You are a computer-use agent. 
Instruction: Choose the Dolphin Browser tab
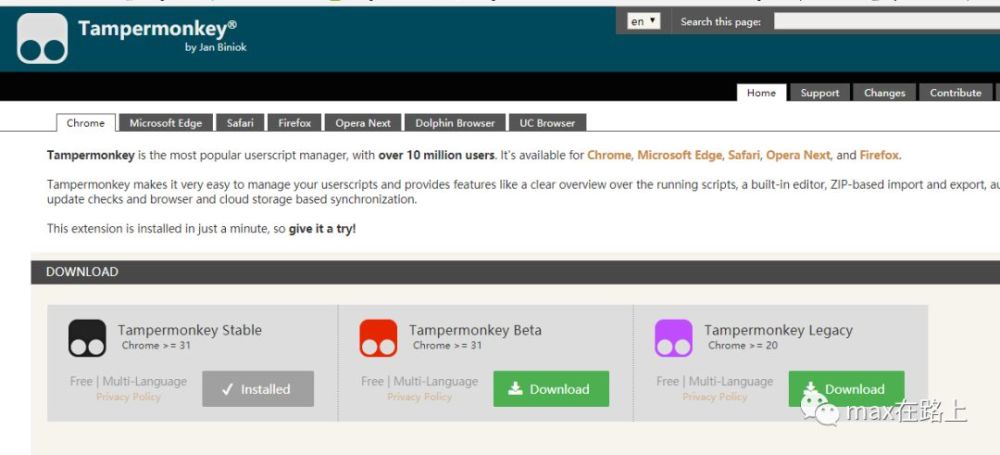[x=455, y=123]
